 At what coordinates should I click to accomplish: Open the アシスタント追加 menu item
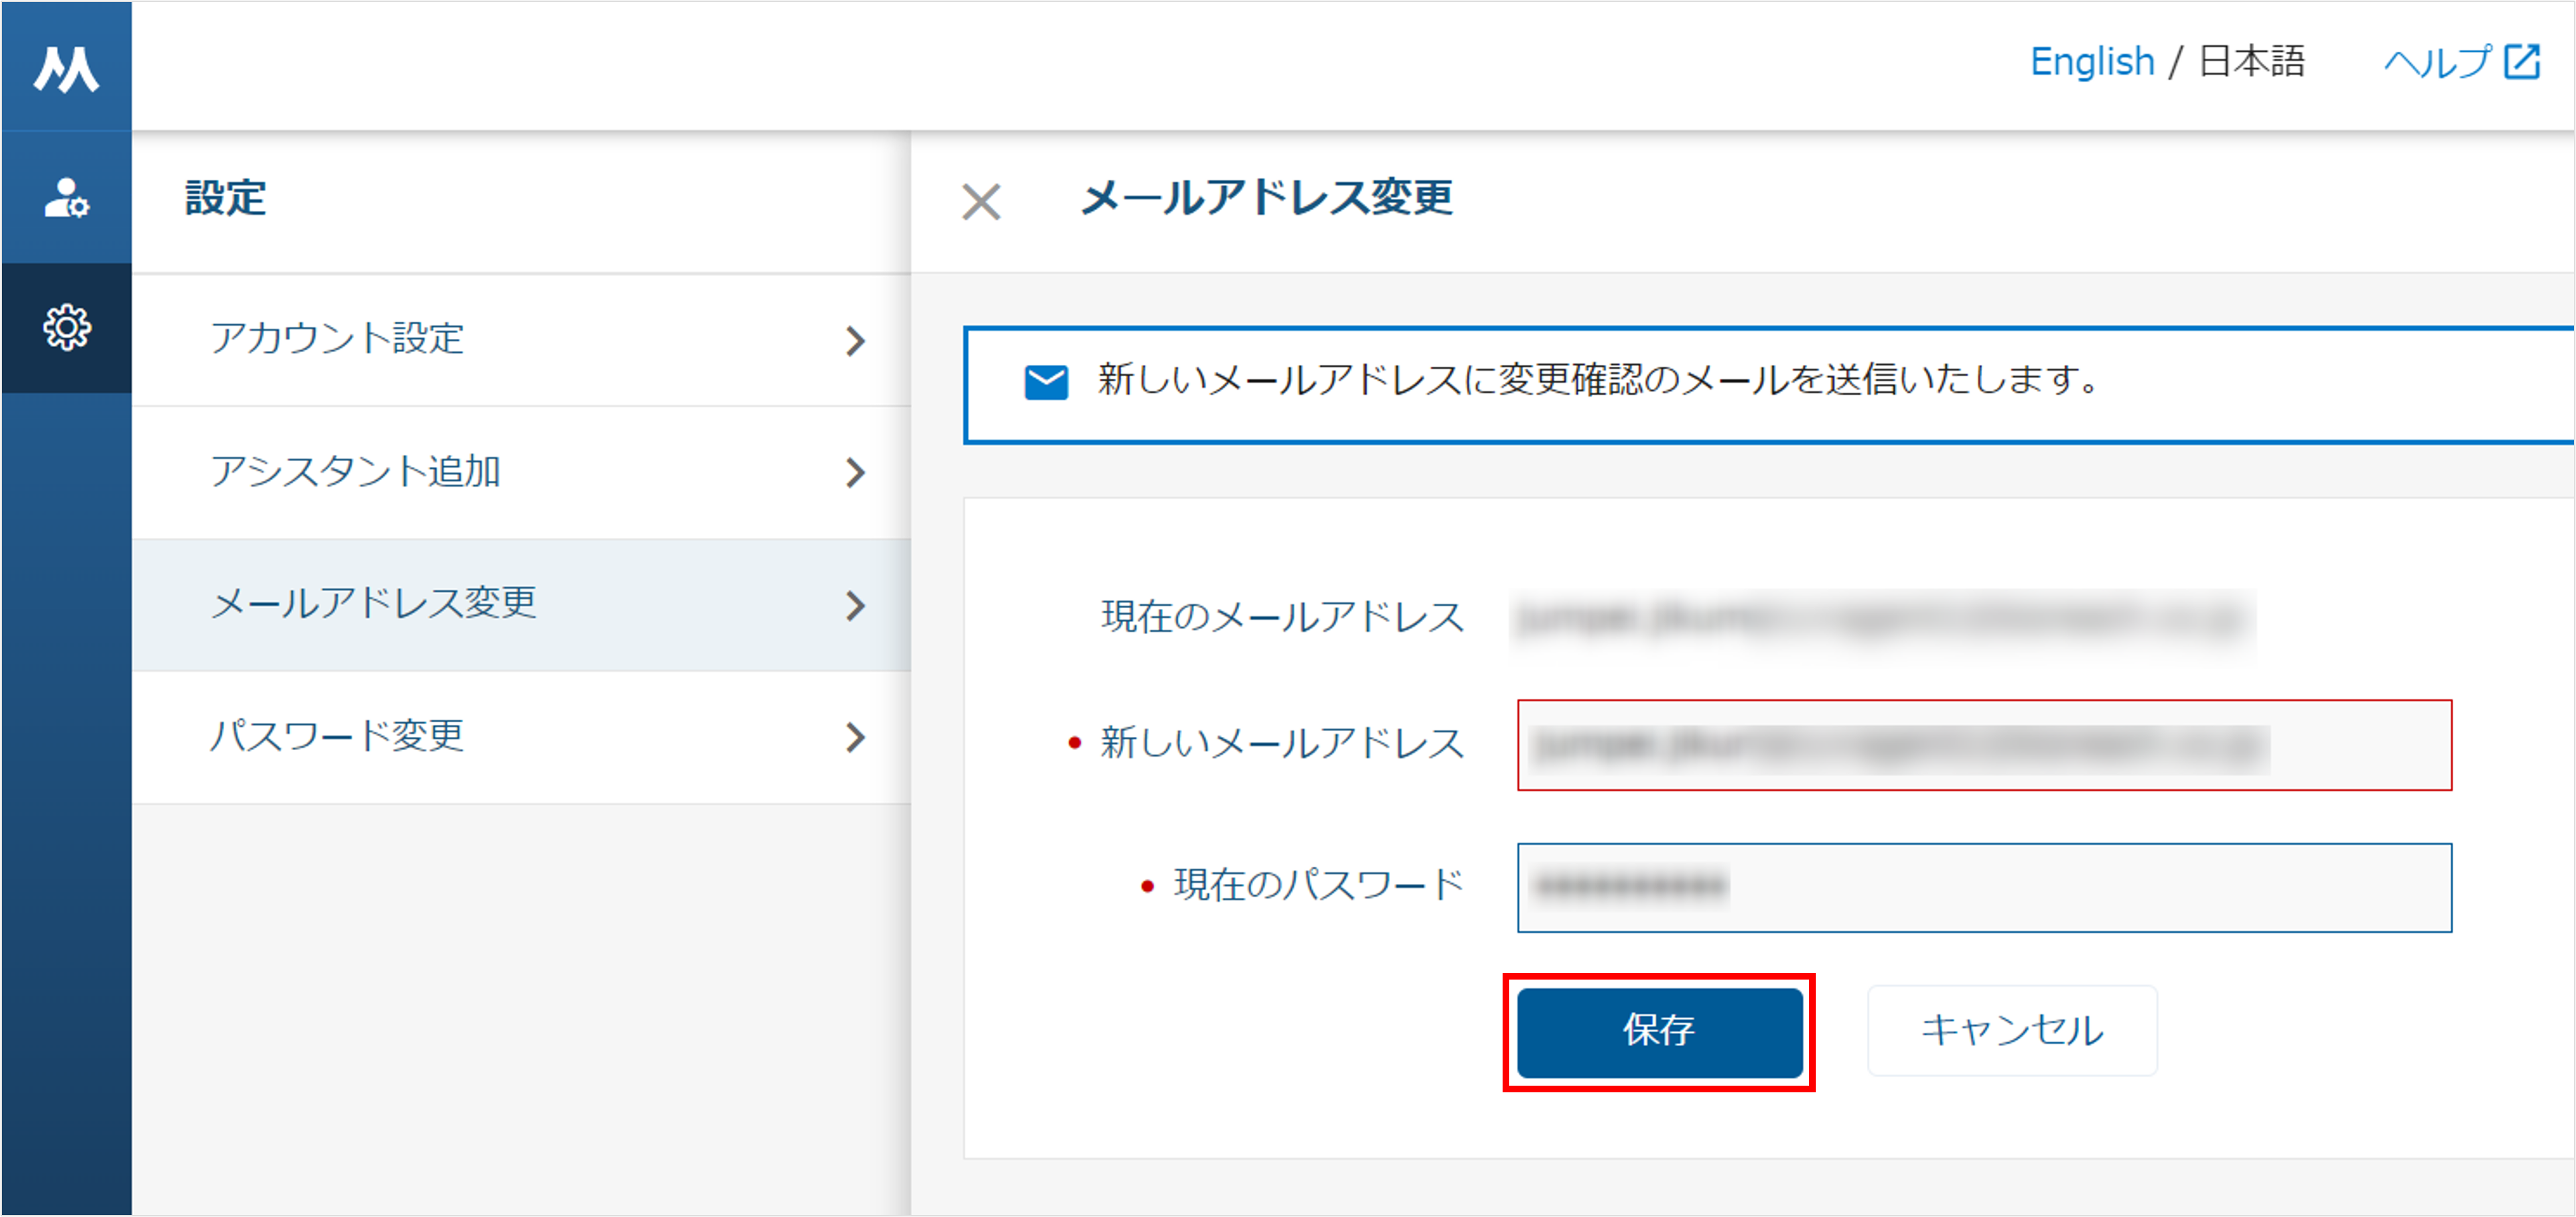pyautogui.click(x=521, y=472)
